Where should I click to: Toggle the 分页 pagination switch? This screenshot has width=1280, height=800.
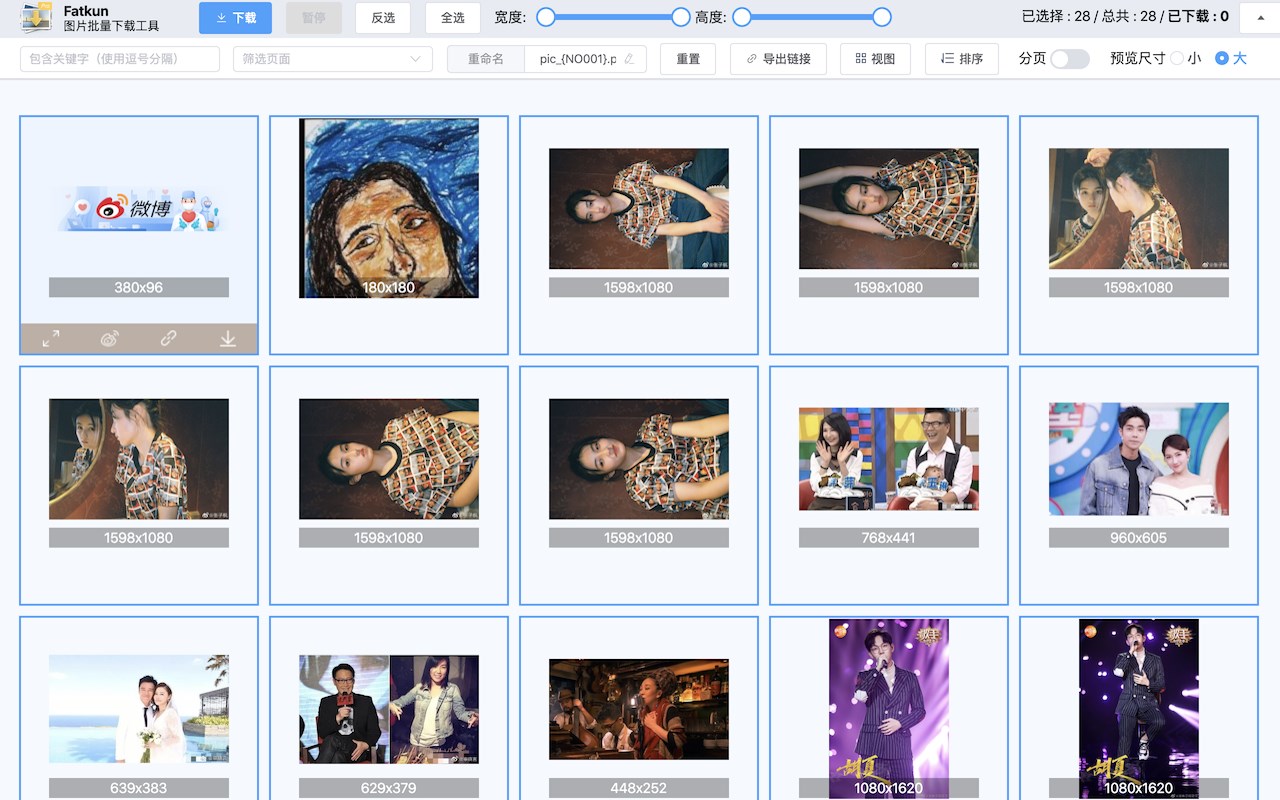(x=1070, y=59)
